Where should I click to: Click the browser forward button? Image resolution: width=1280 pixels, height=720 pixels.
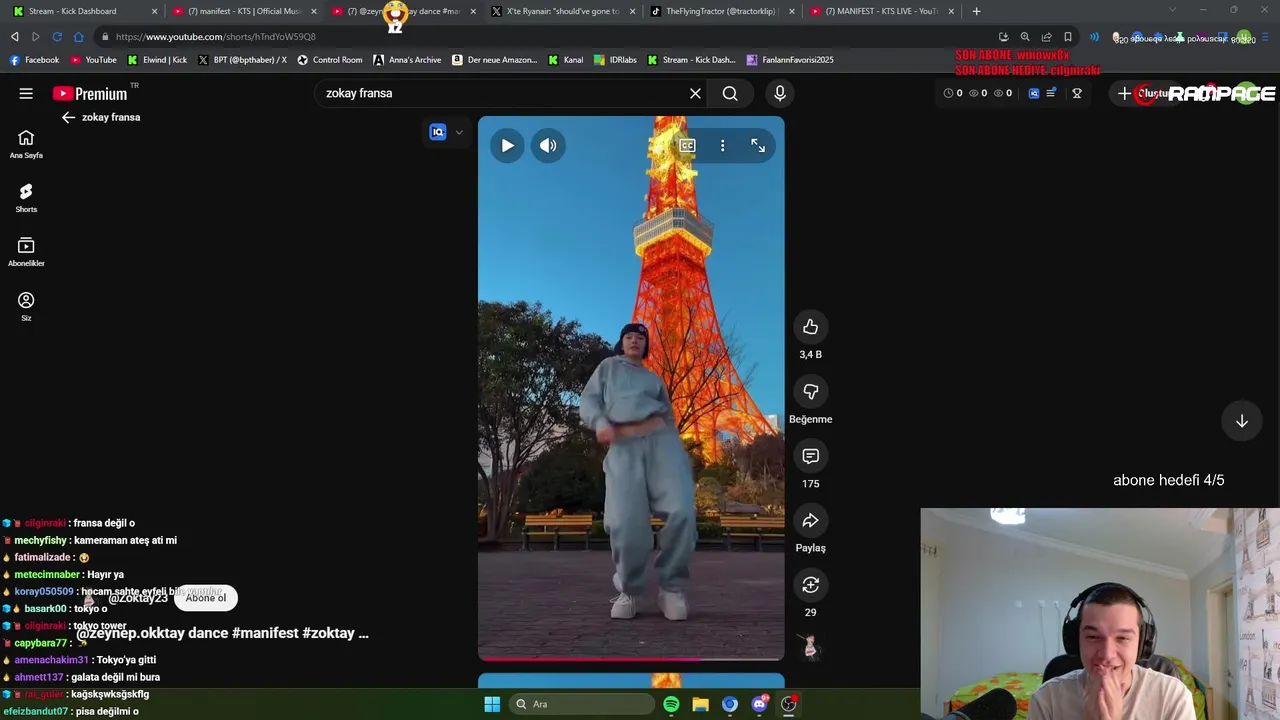click(35, 37)
